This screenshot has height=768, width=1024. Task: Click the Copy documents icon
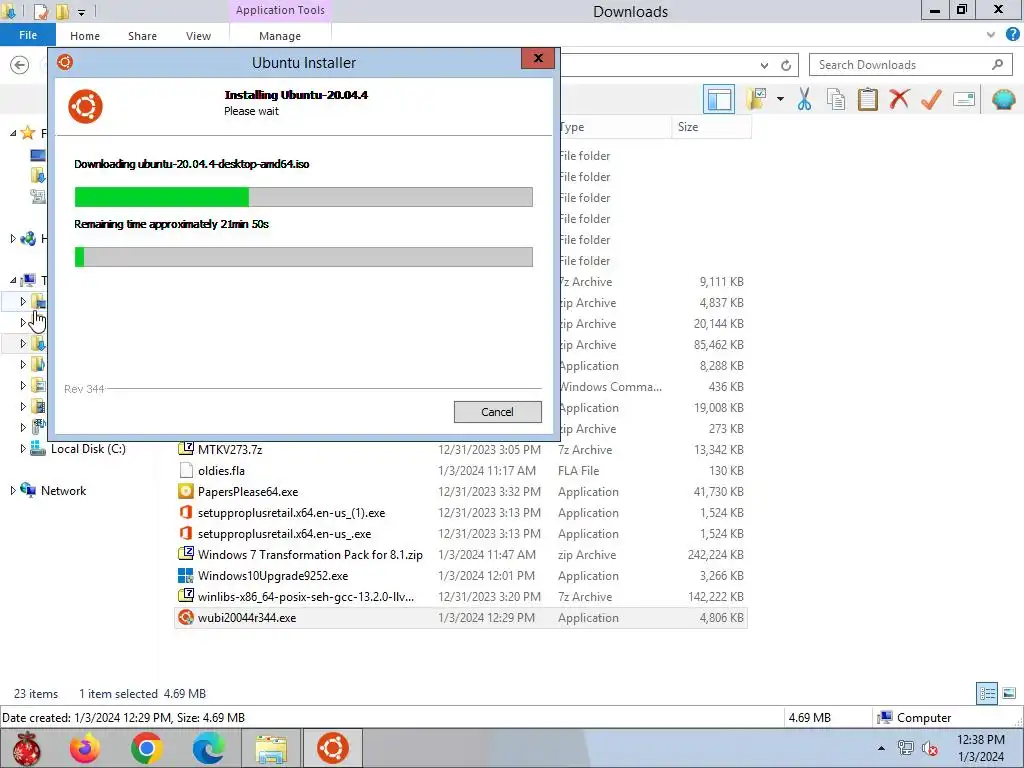[x=836, y=99]
